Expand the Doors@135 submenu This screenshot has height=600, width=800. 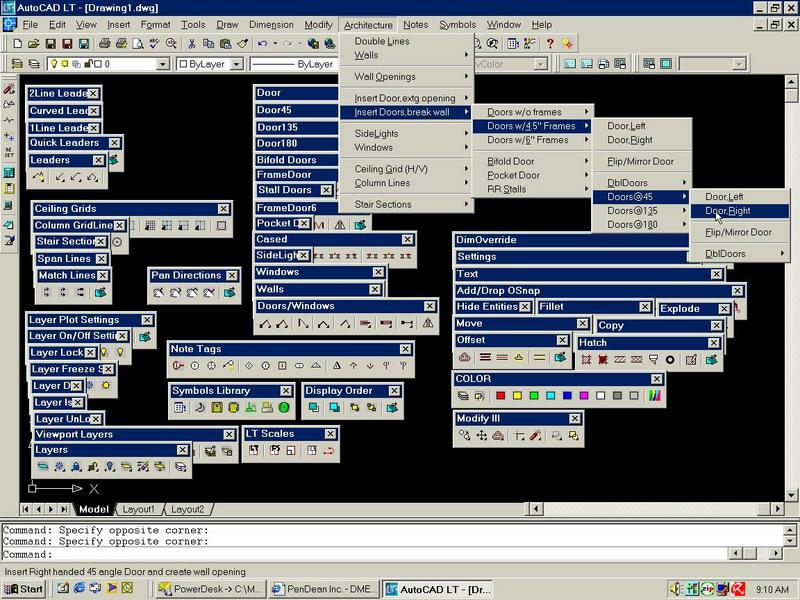pyautogui.click(x=641, y=211)
